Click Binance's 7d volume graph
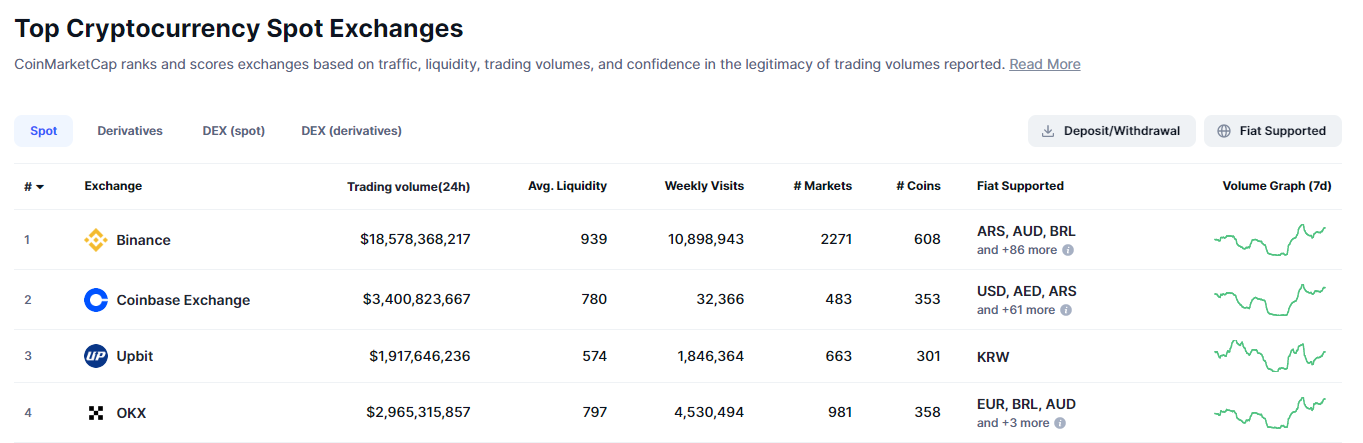The height and width of the screenshot is (443, 1363). point(1270,240)
